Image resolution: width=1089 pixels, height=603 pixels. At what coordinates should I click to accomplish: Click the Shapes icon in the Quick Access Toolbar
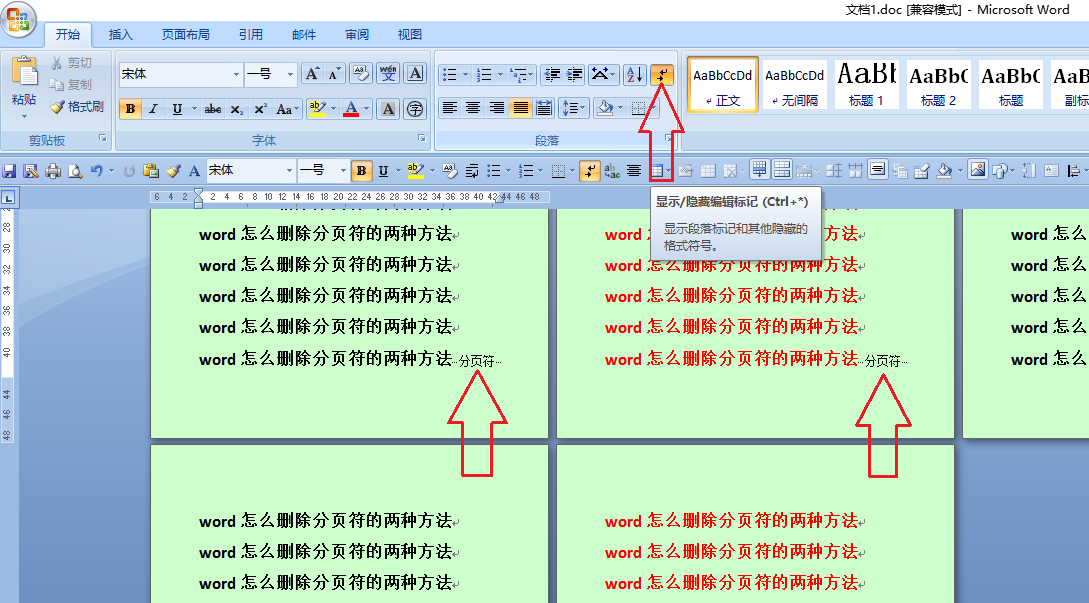pos(1000,171)
